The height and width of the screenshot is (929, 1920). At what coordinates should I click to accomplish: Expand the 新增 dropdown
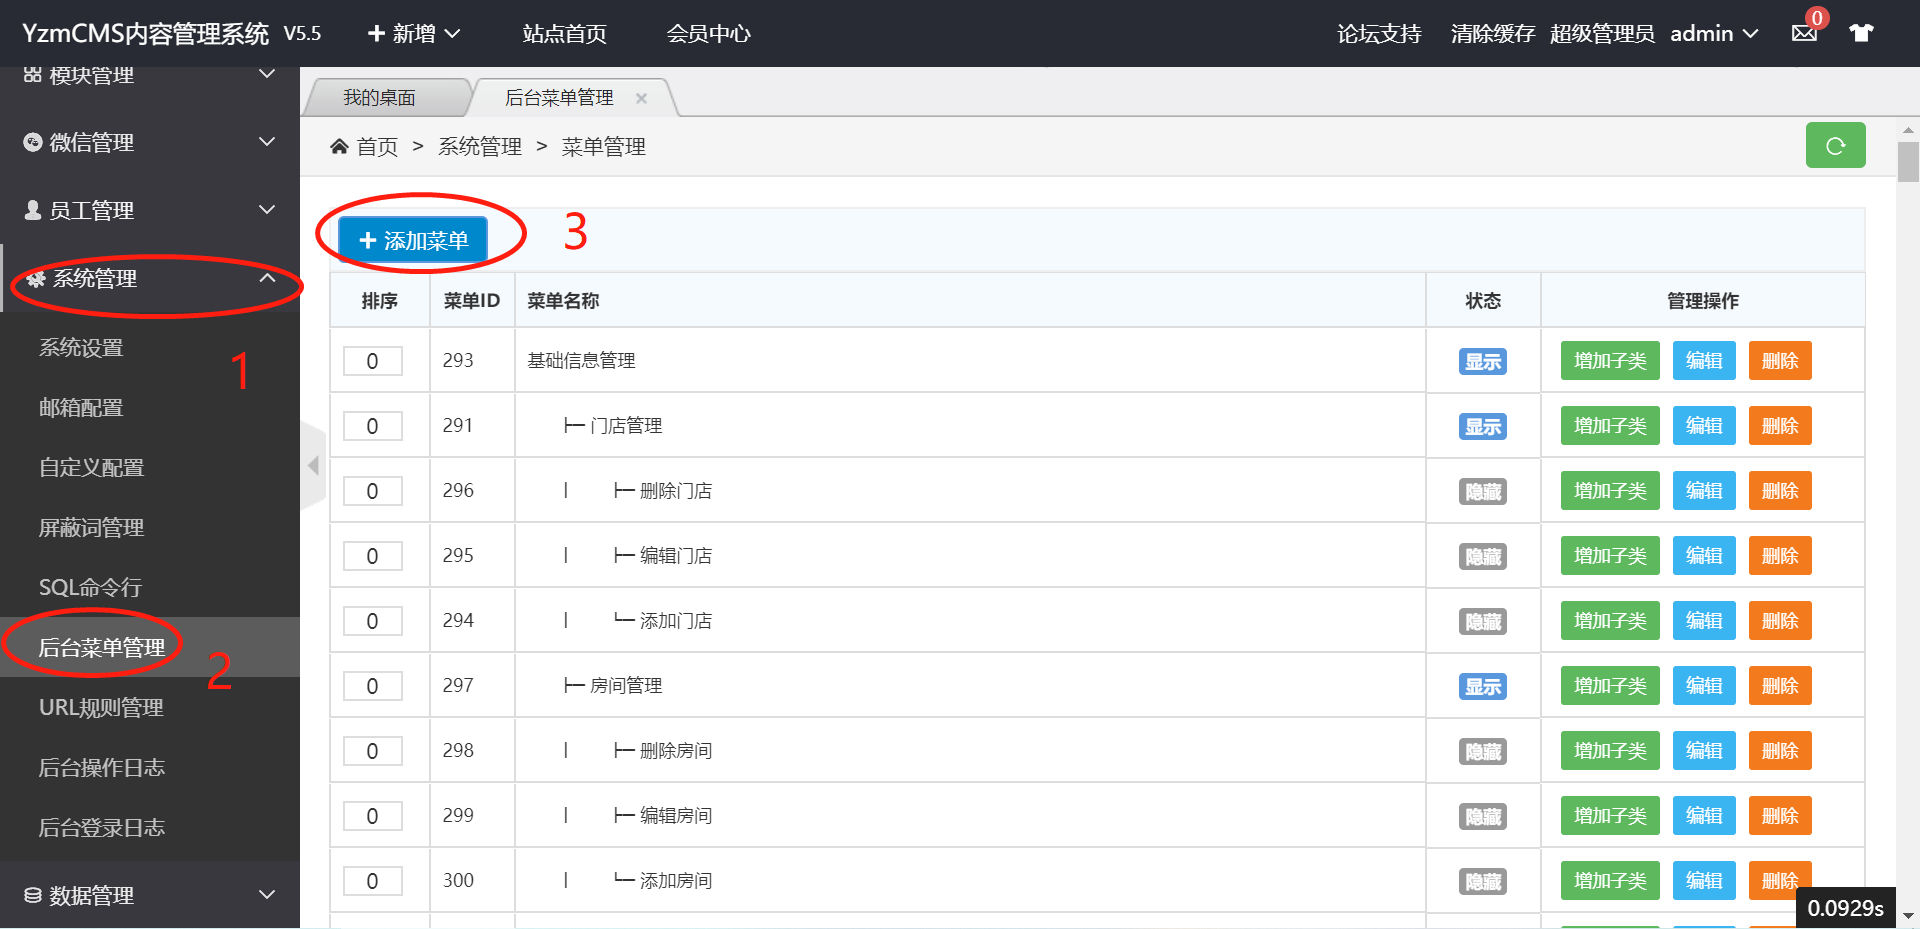(x=413, y=33)
